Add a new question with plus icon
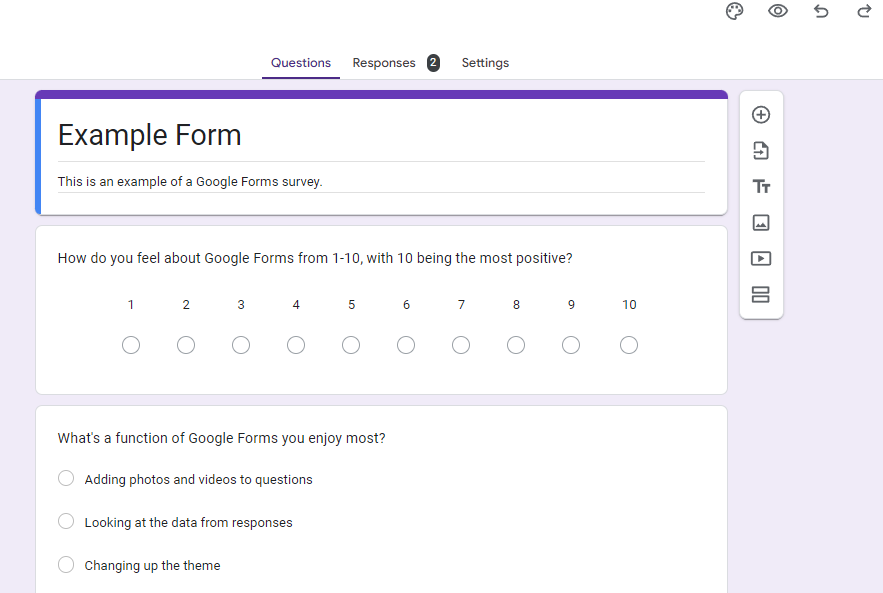The width and height of the screenshot is (883, 593). pyautogui.click(x=761, y=115)
